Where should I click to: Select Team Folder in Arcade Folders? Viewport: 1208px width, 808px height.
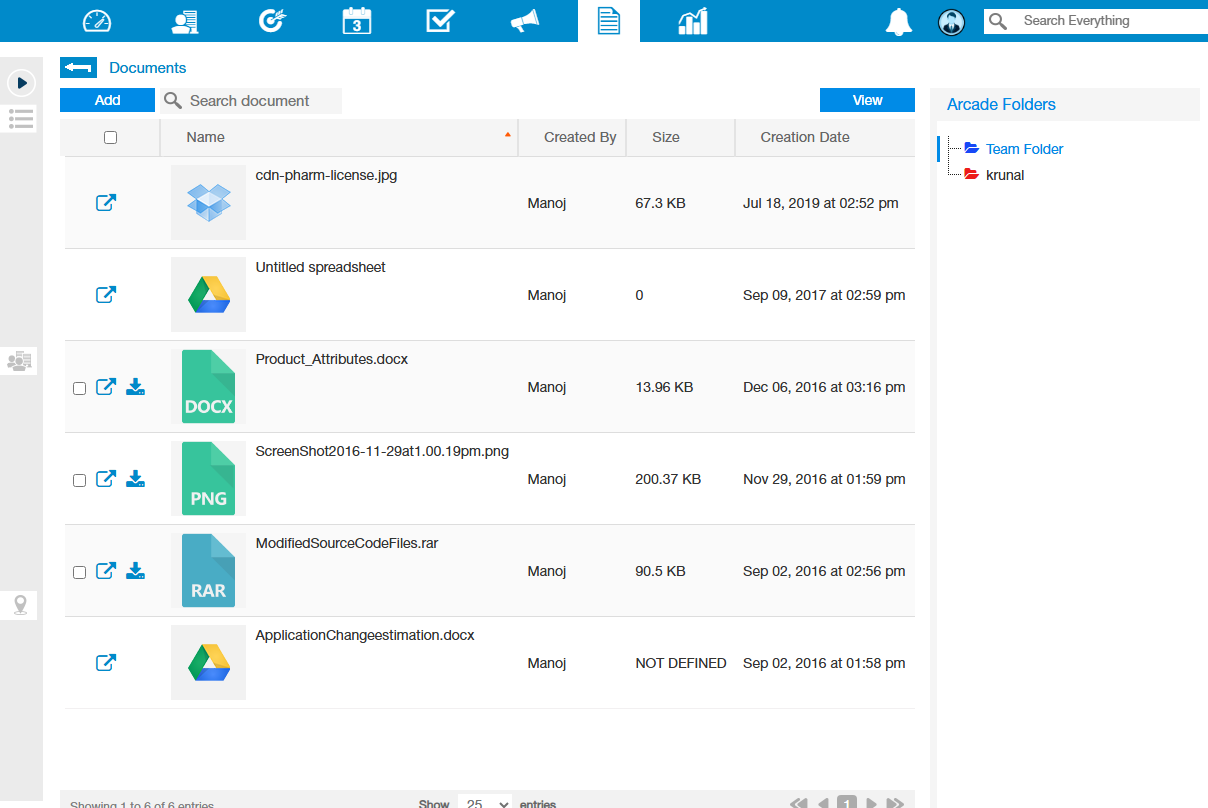pyautogui.click(x=1025, y=149)
